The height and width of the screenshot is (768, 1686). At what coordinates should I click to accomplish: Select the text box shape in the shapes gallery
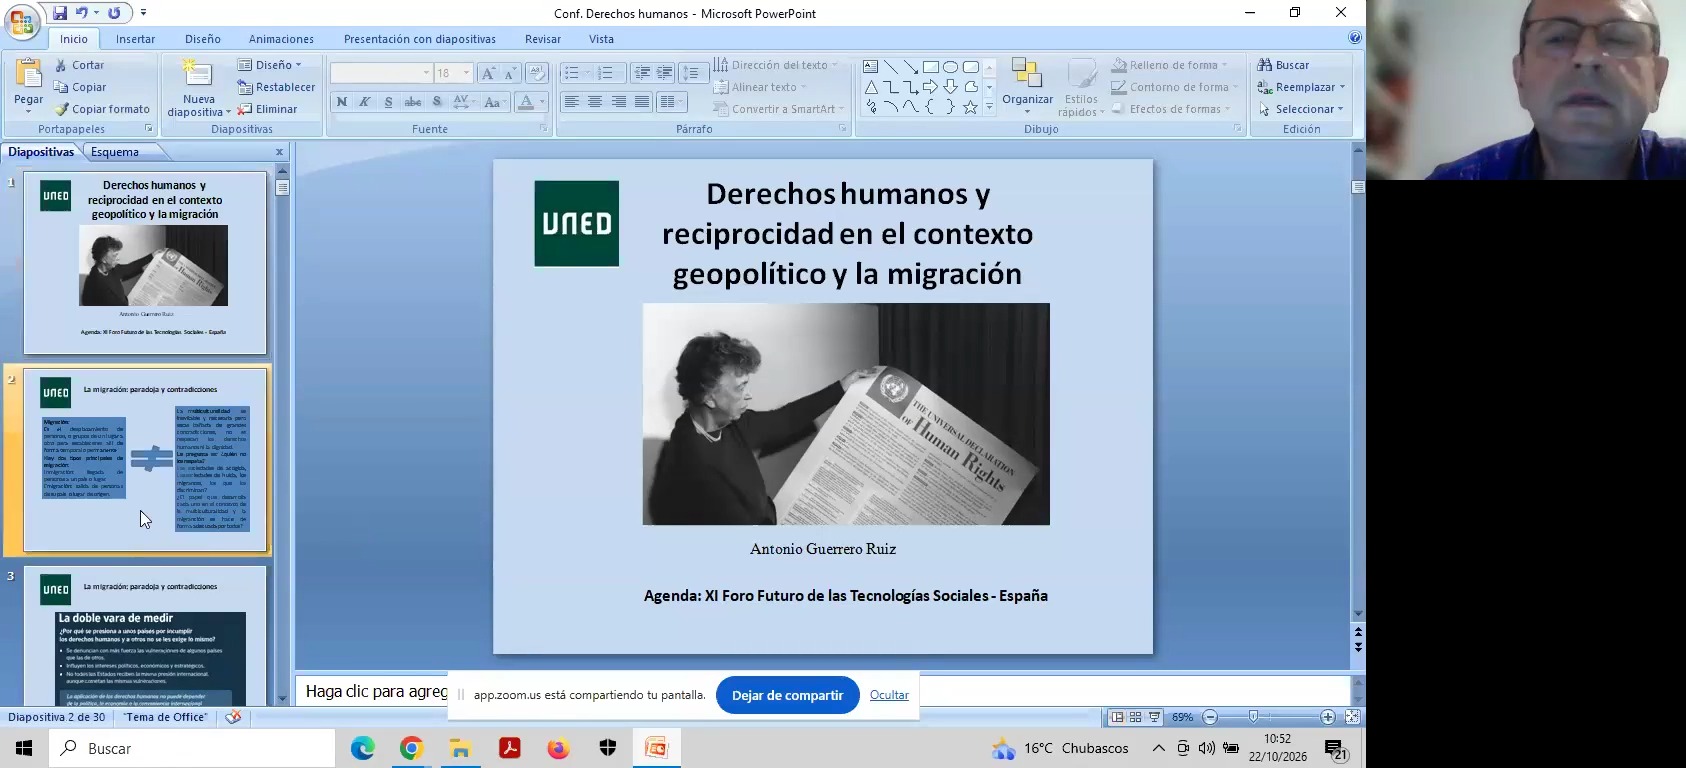[x=870, y=67]
